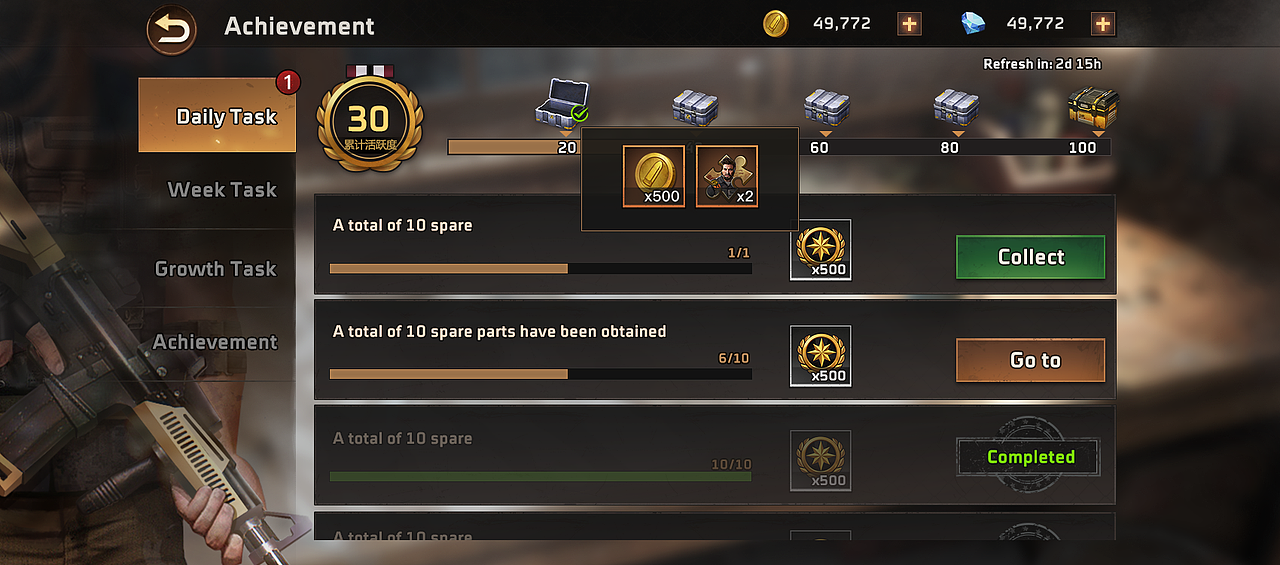Click the gold coin icon beside the 49,772 coin balance

coord(775,24)
